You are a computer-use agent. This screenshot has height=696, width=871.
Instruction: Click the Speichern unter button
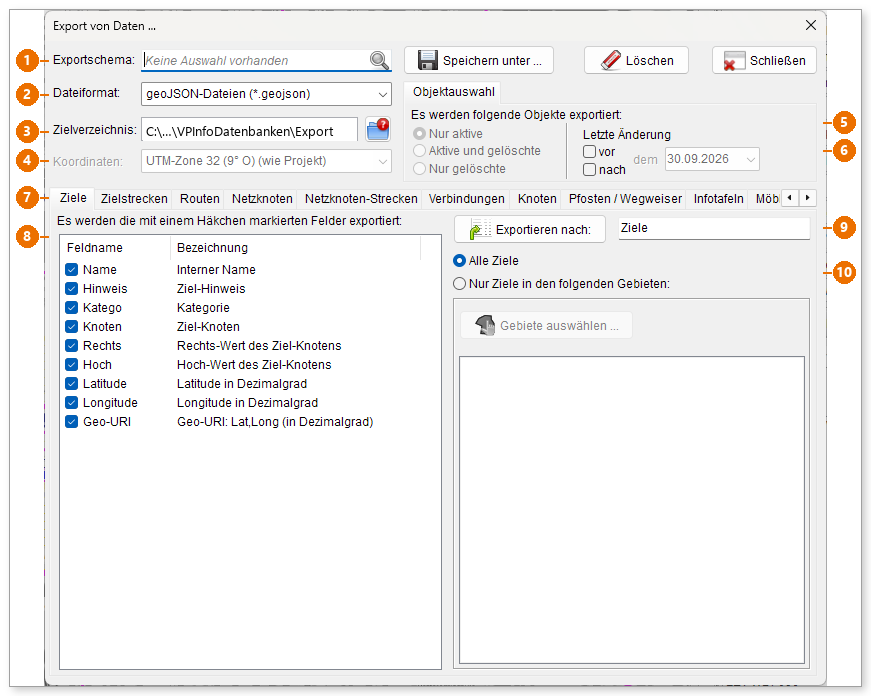pos(479,60)
